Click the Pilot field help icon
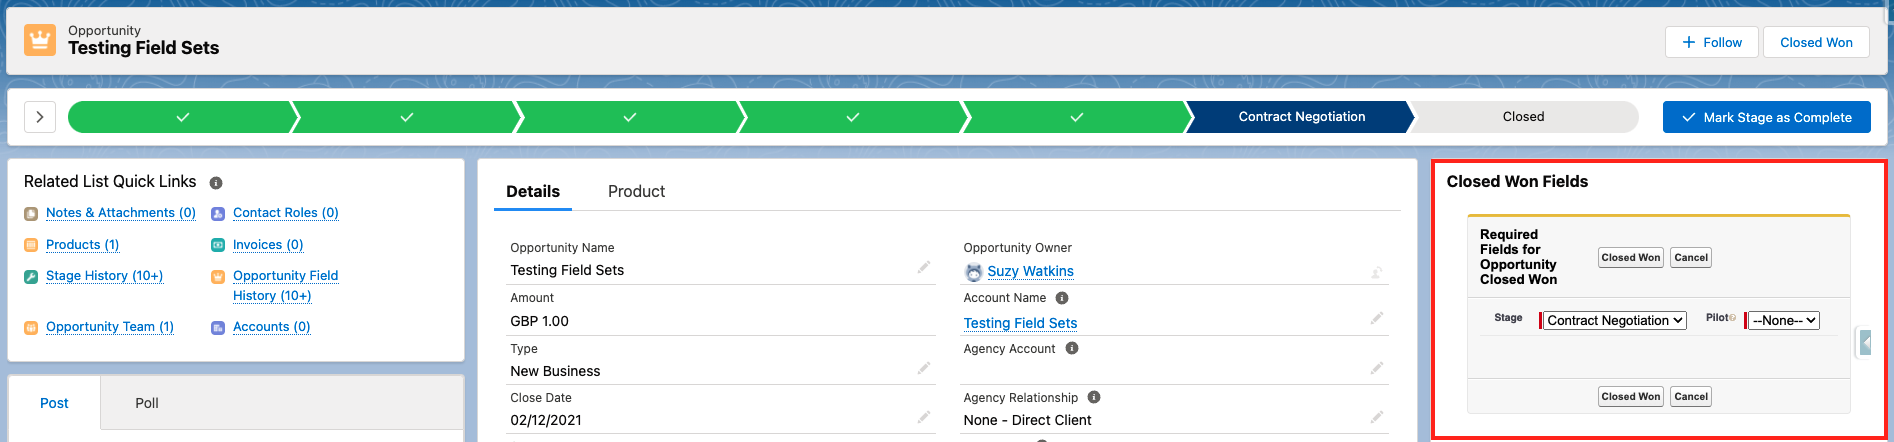Viewport: 1894px width, 442px height. tap(1733, 318)
